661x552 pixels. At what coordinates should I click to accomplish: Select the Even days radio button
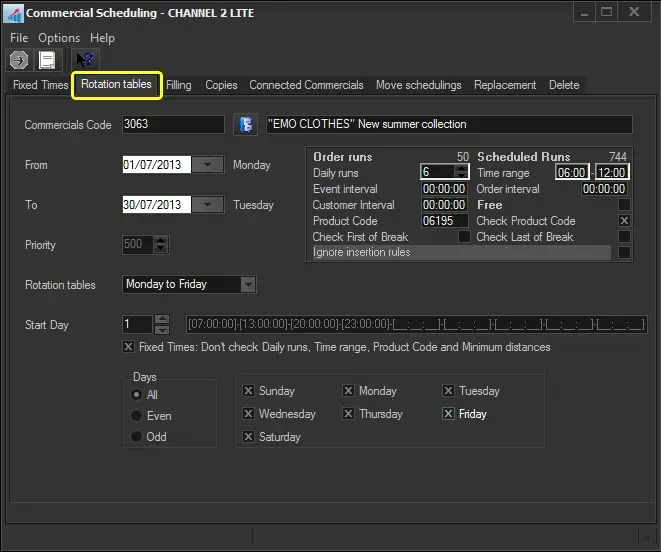point(136,416)
